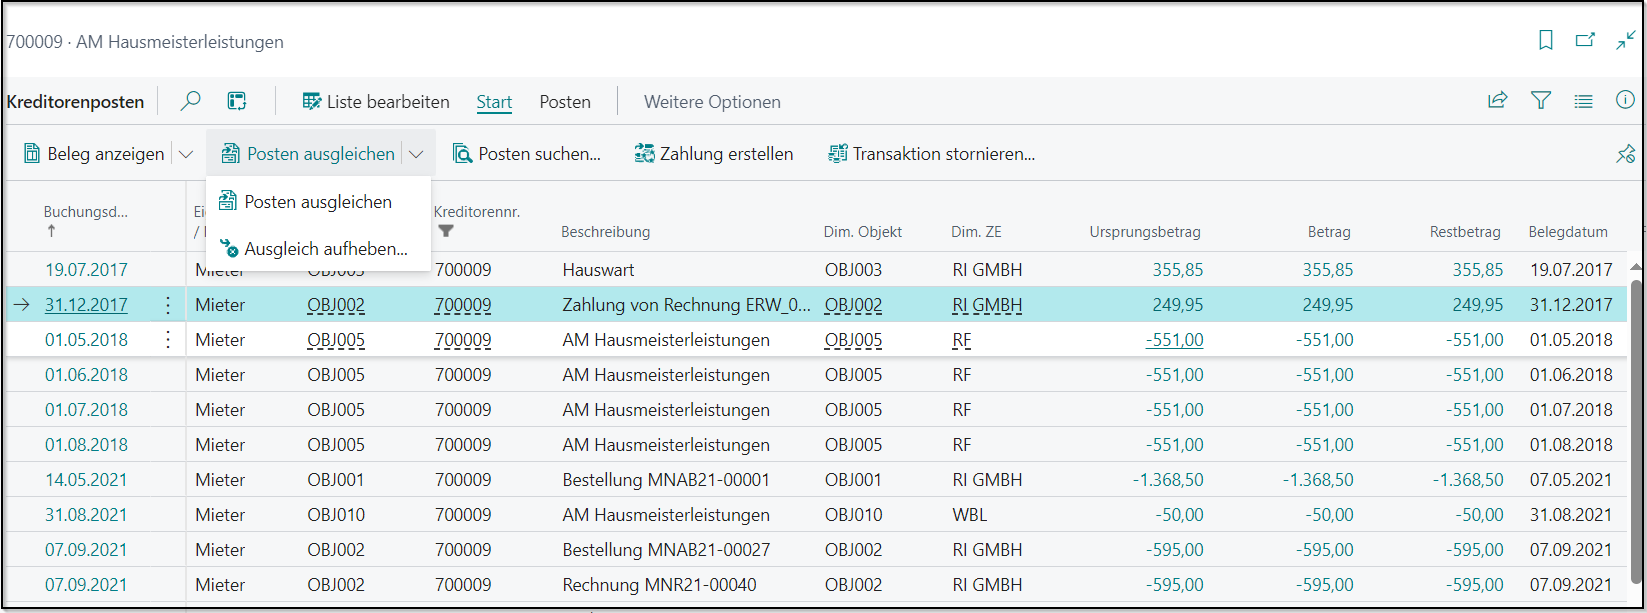Click Dim. ZE column header
This screenshot has width=1647, height=613.
pyautogui.click(x=976, y=232)
